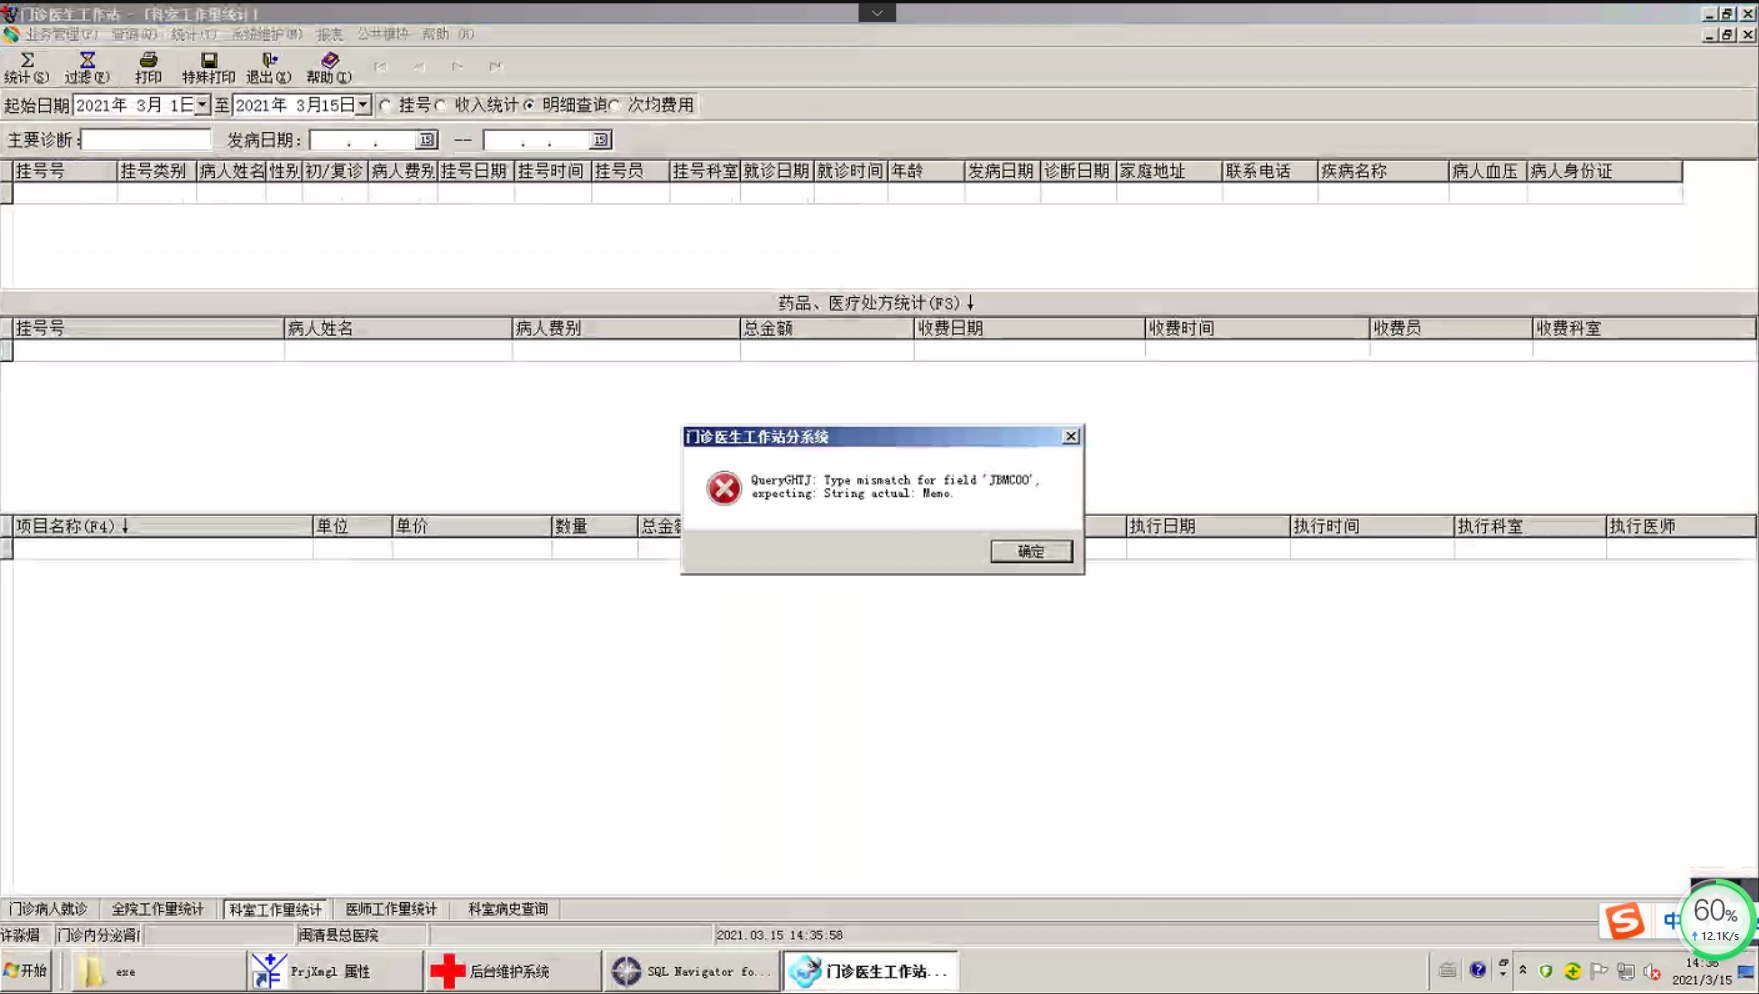Open the 统计 menu

pyautogui.click(x=194, y=34)
